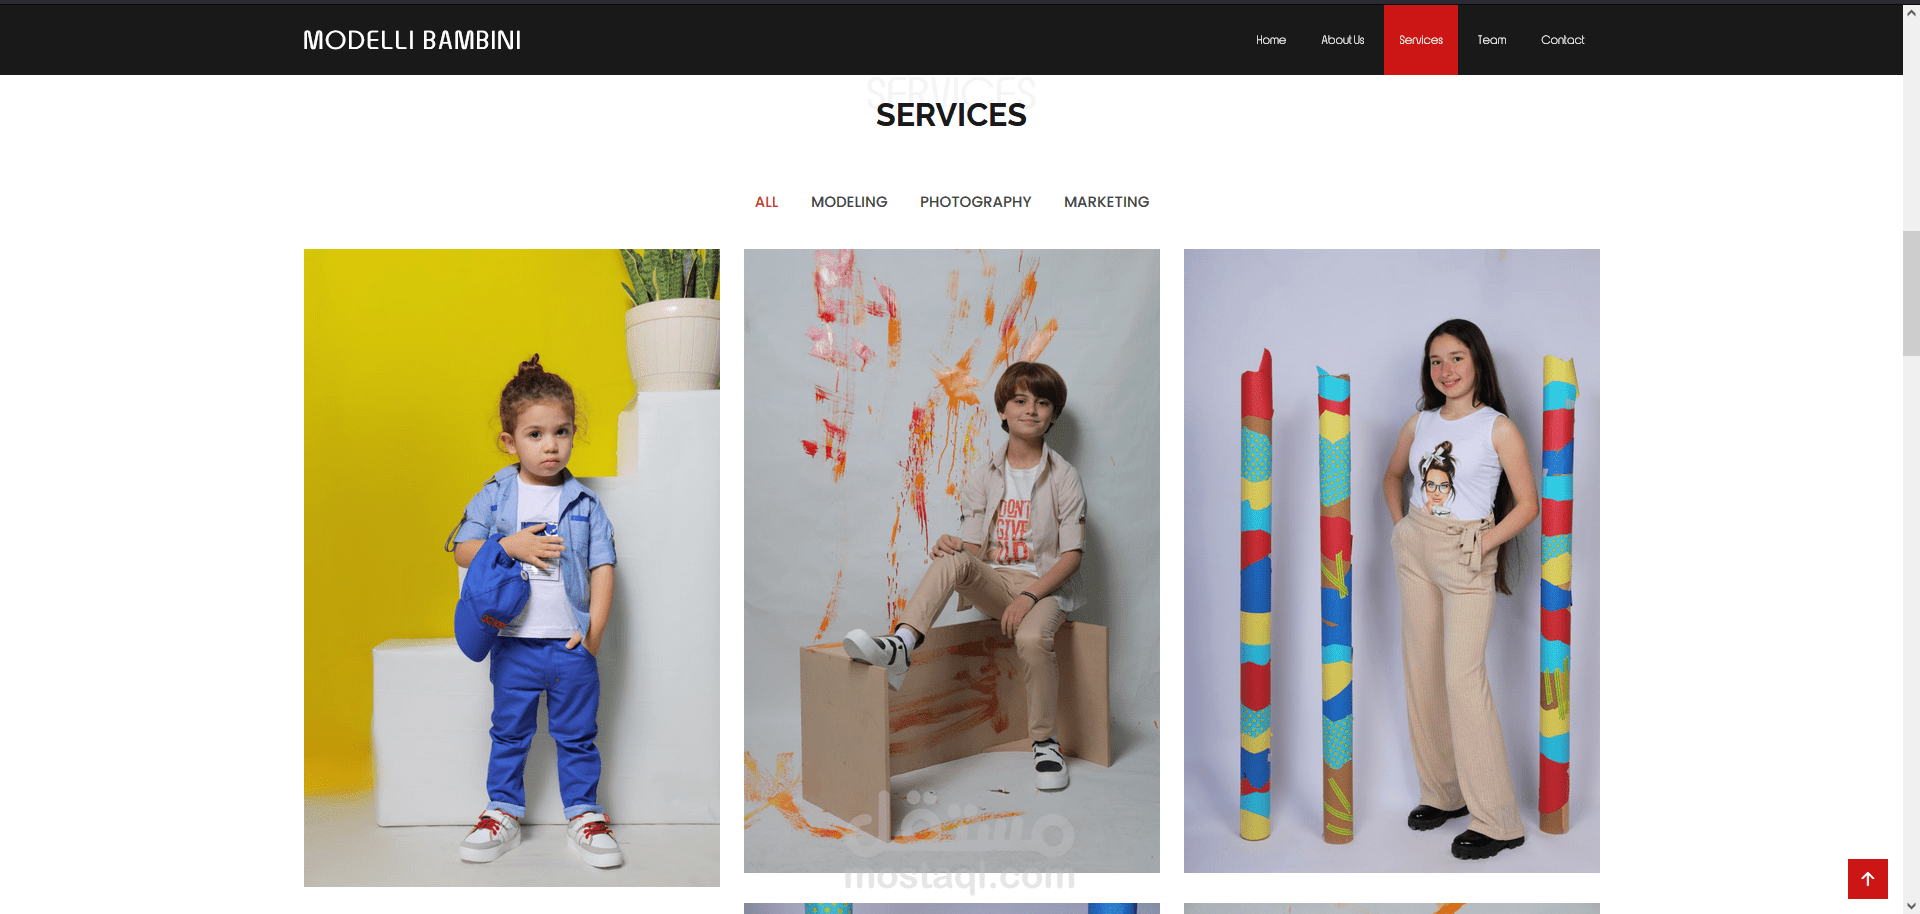Screen dimensions: 1920x914
Task: Select the ALL filter tab
Action: click(766, 202)
